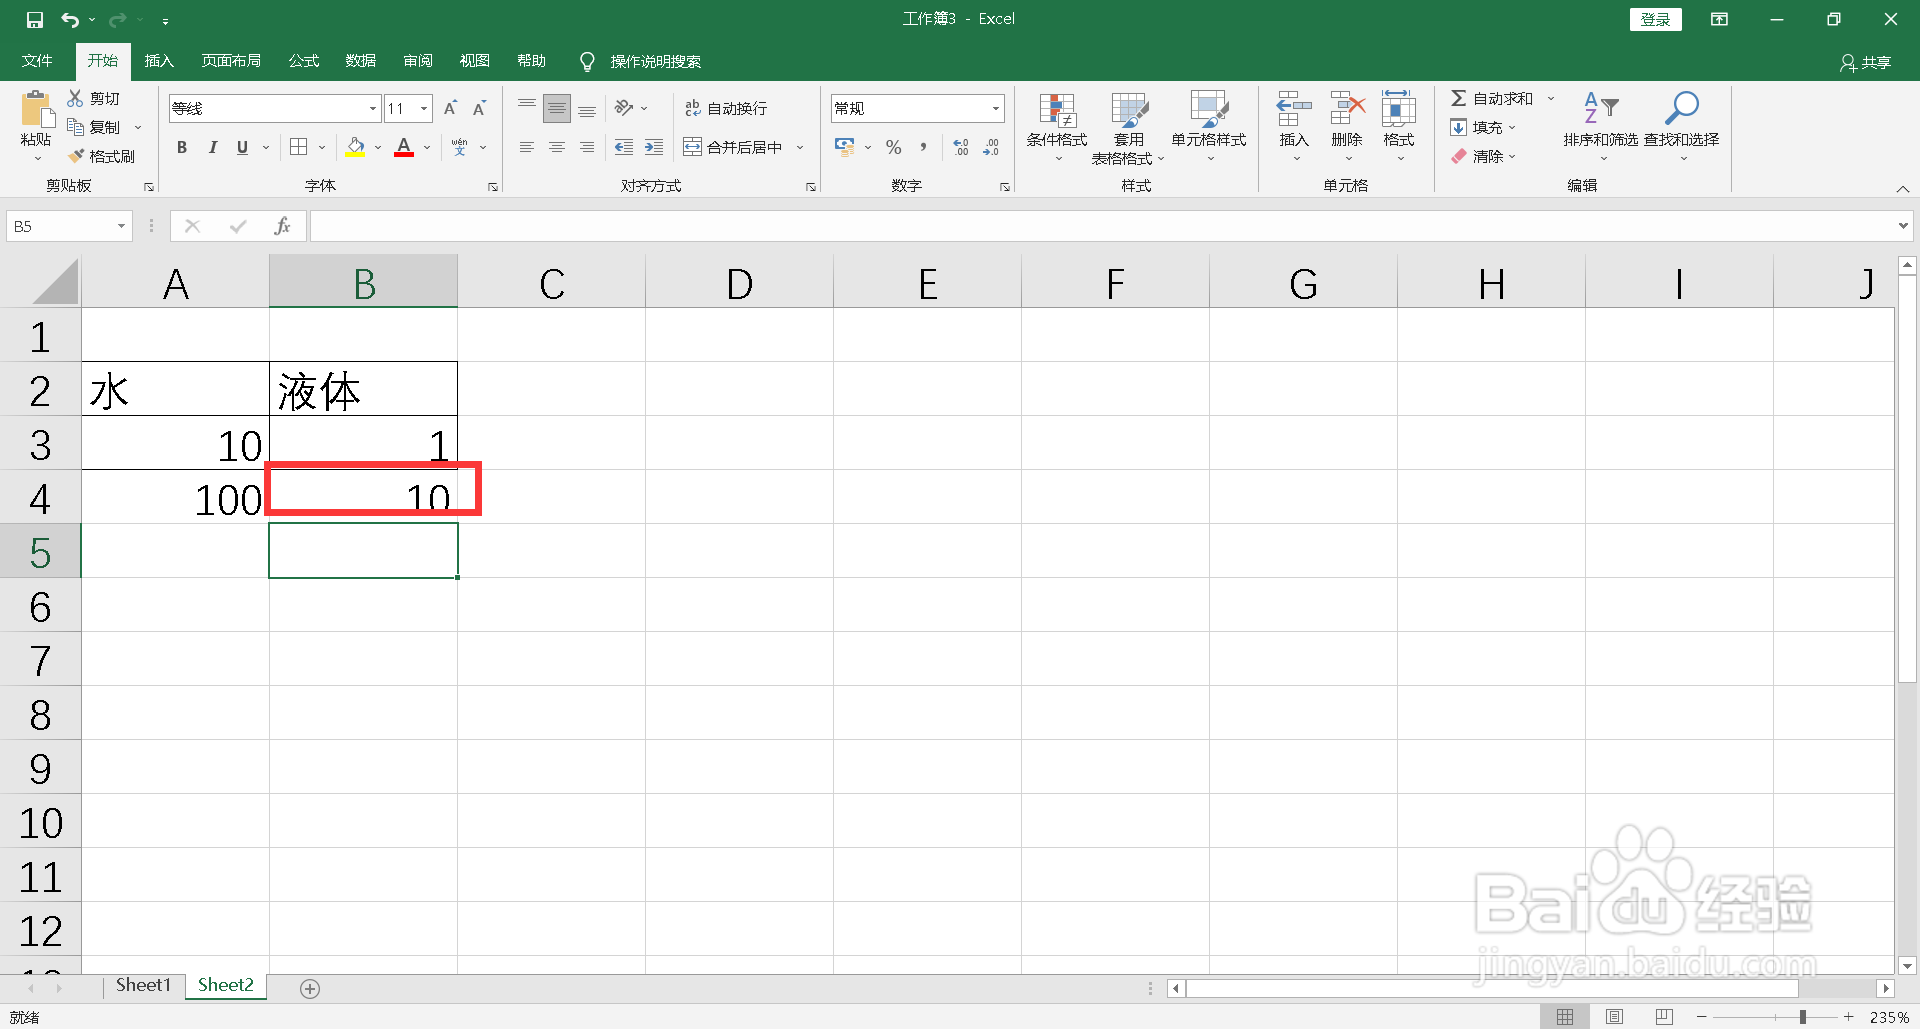Click the zoom in plus button

click(1848, 1017)
